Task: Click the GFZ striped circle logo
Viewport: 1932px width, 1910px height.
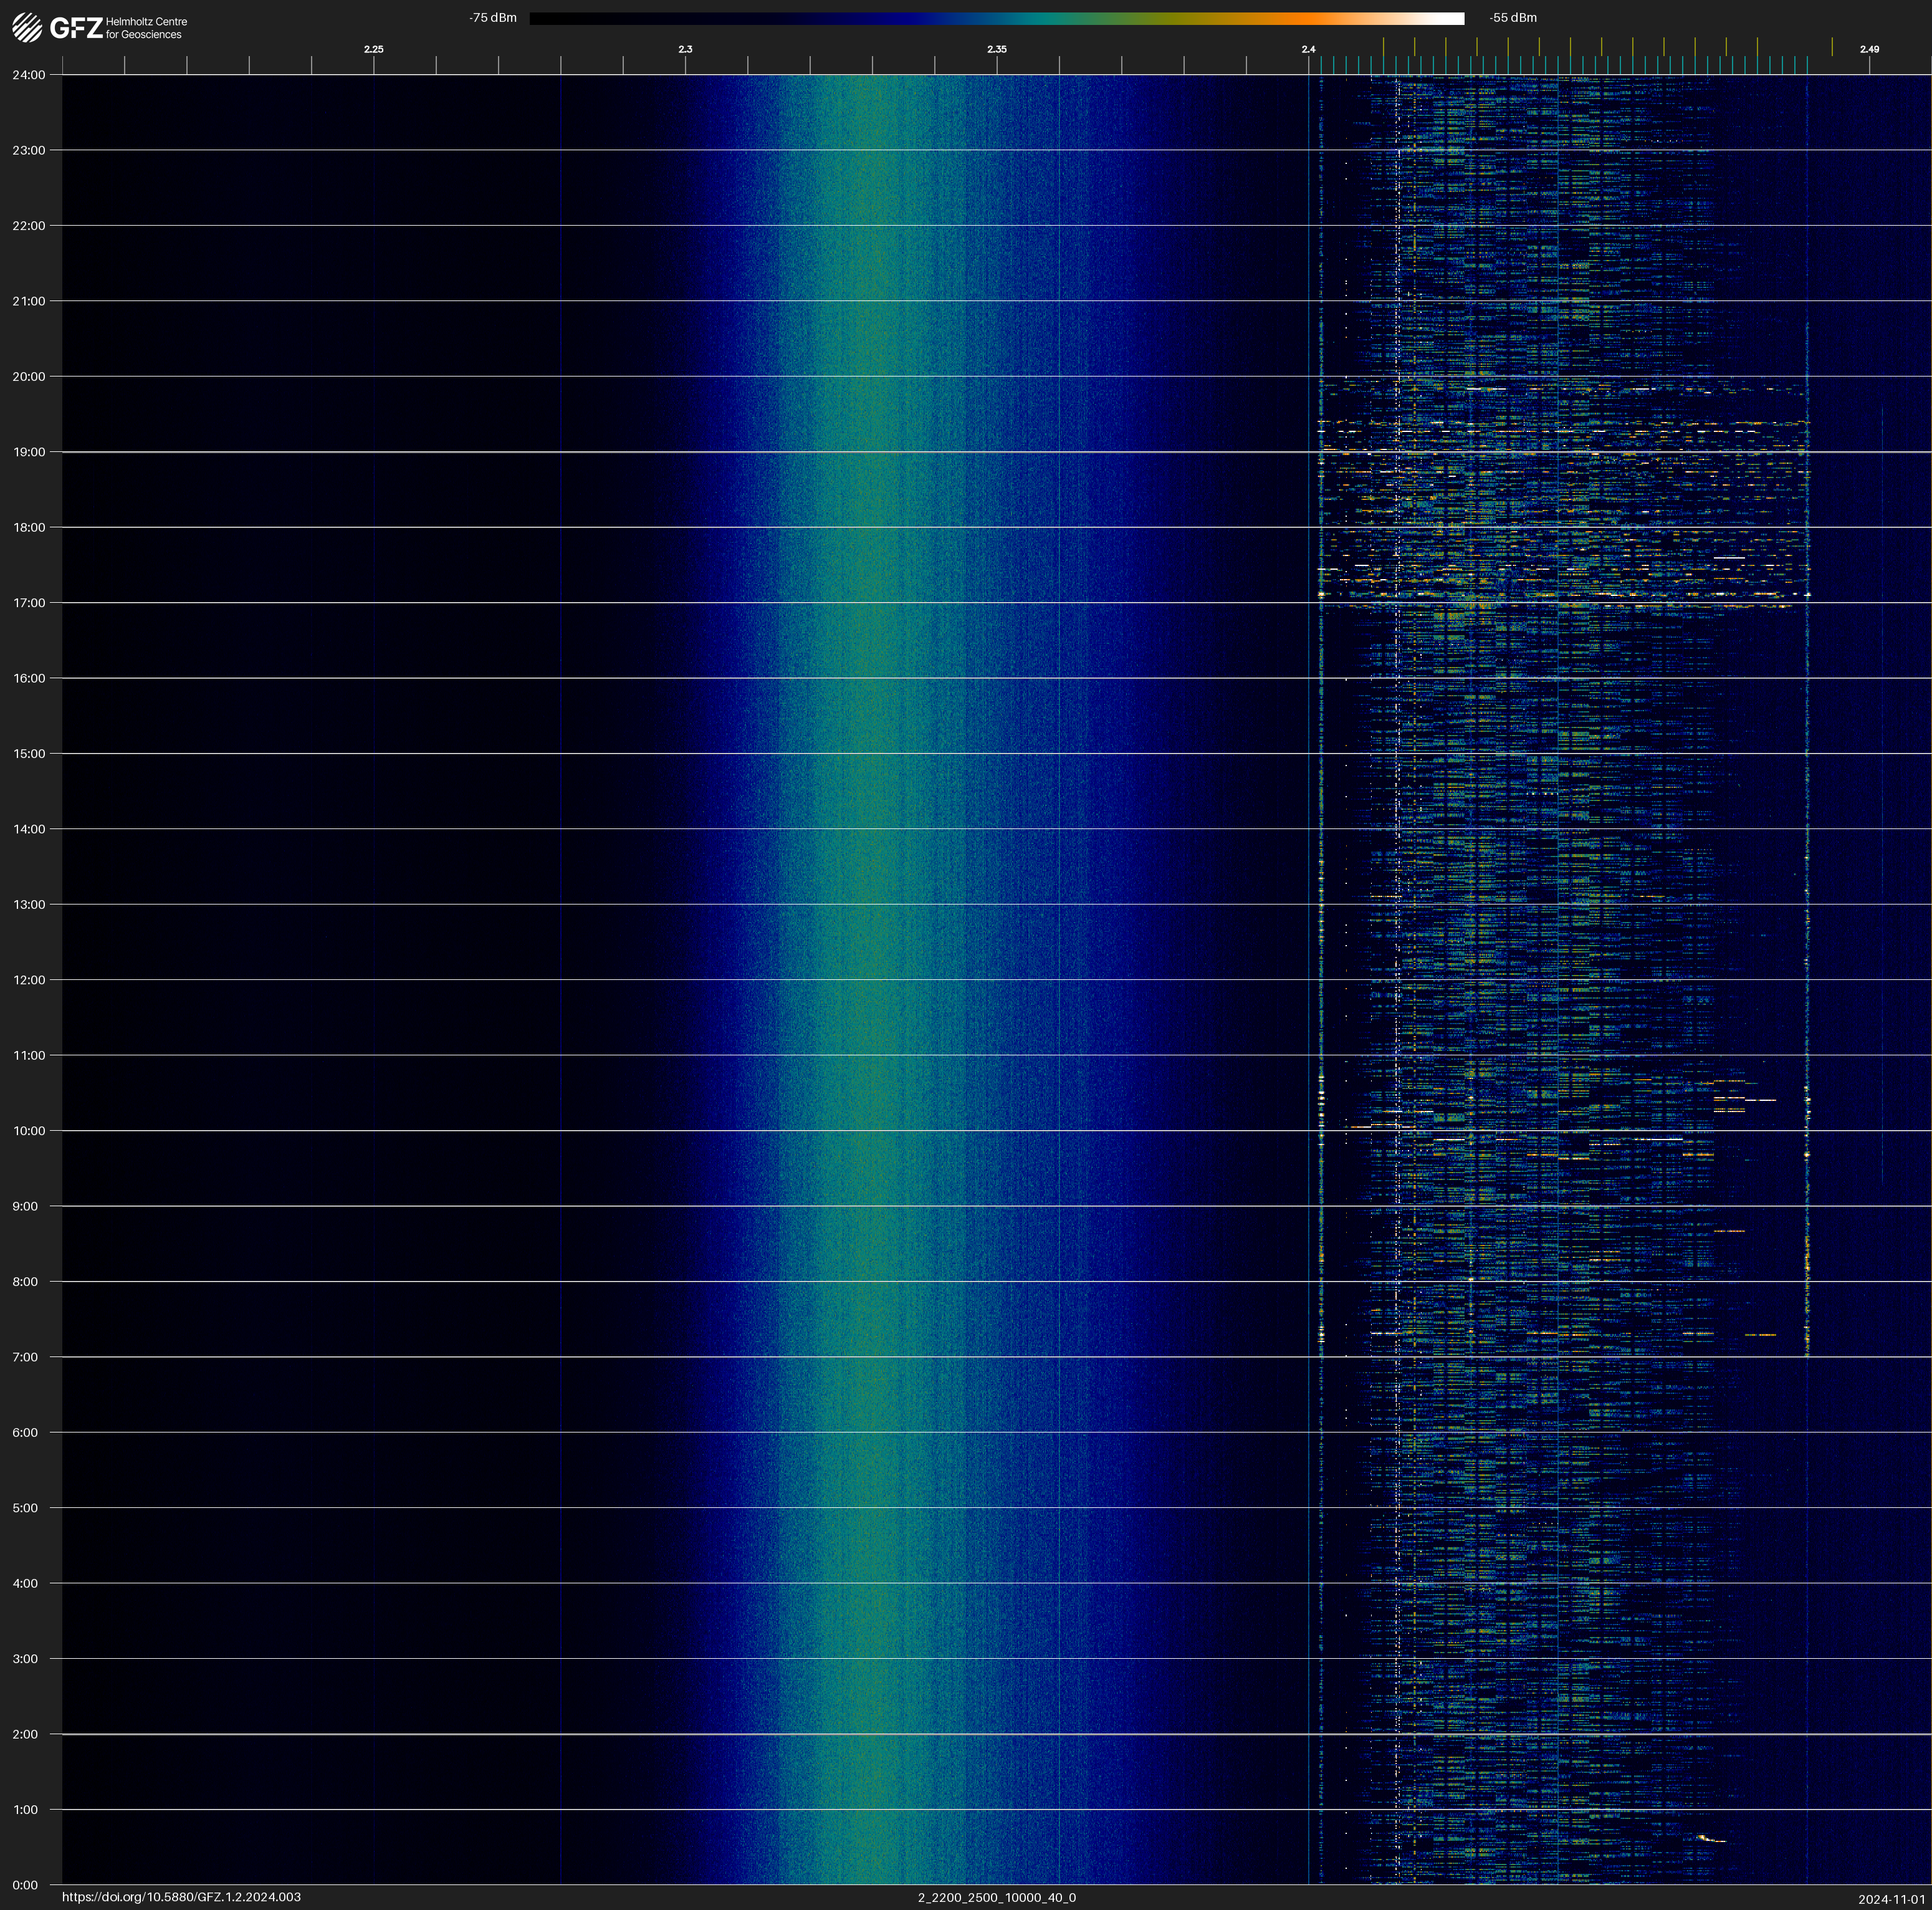Action: [x=27, y=27]
